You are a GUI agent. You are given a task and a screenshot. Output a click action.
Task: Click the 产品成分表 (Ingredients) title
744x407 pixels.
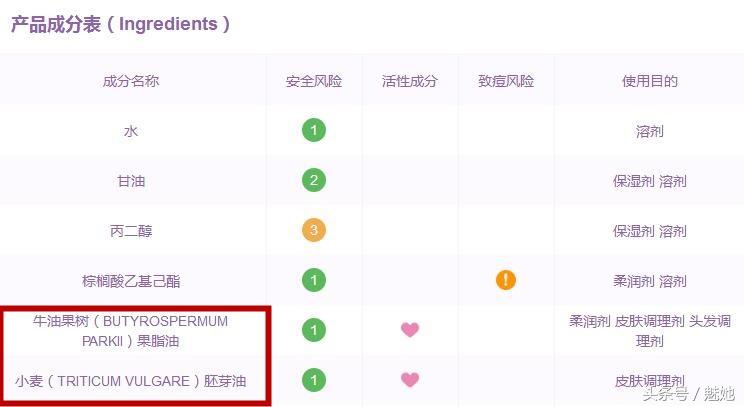121,24
